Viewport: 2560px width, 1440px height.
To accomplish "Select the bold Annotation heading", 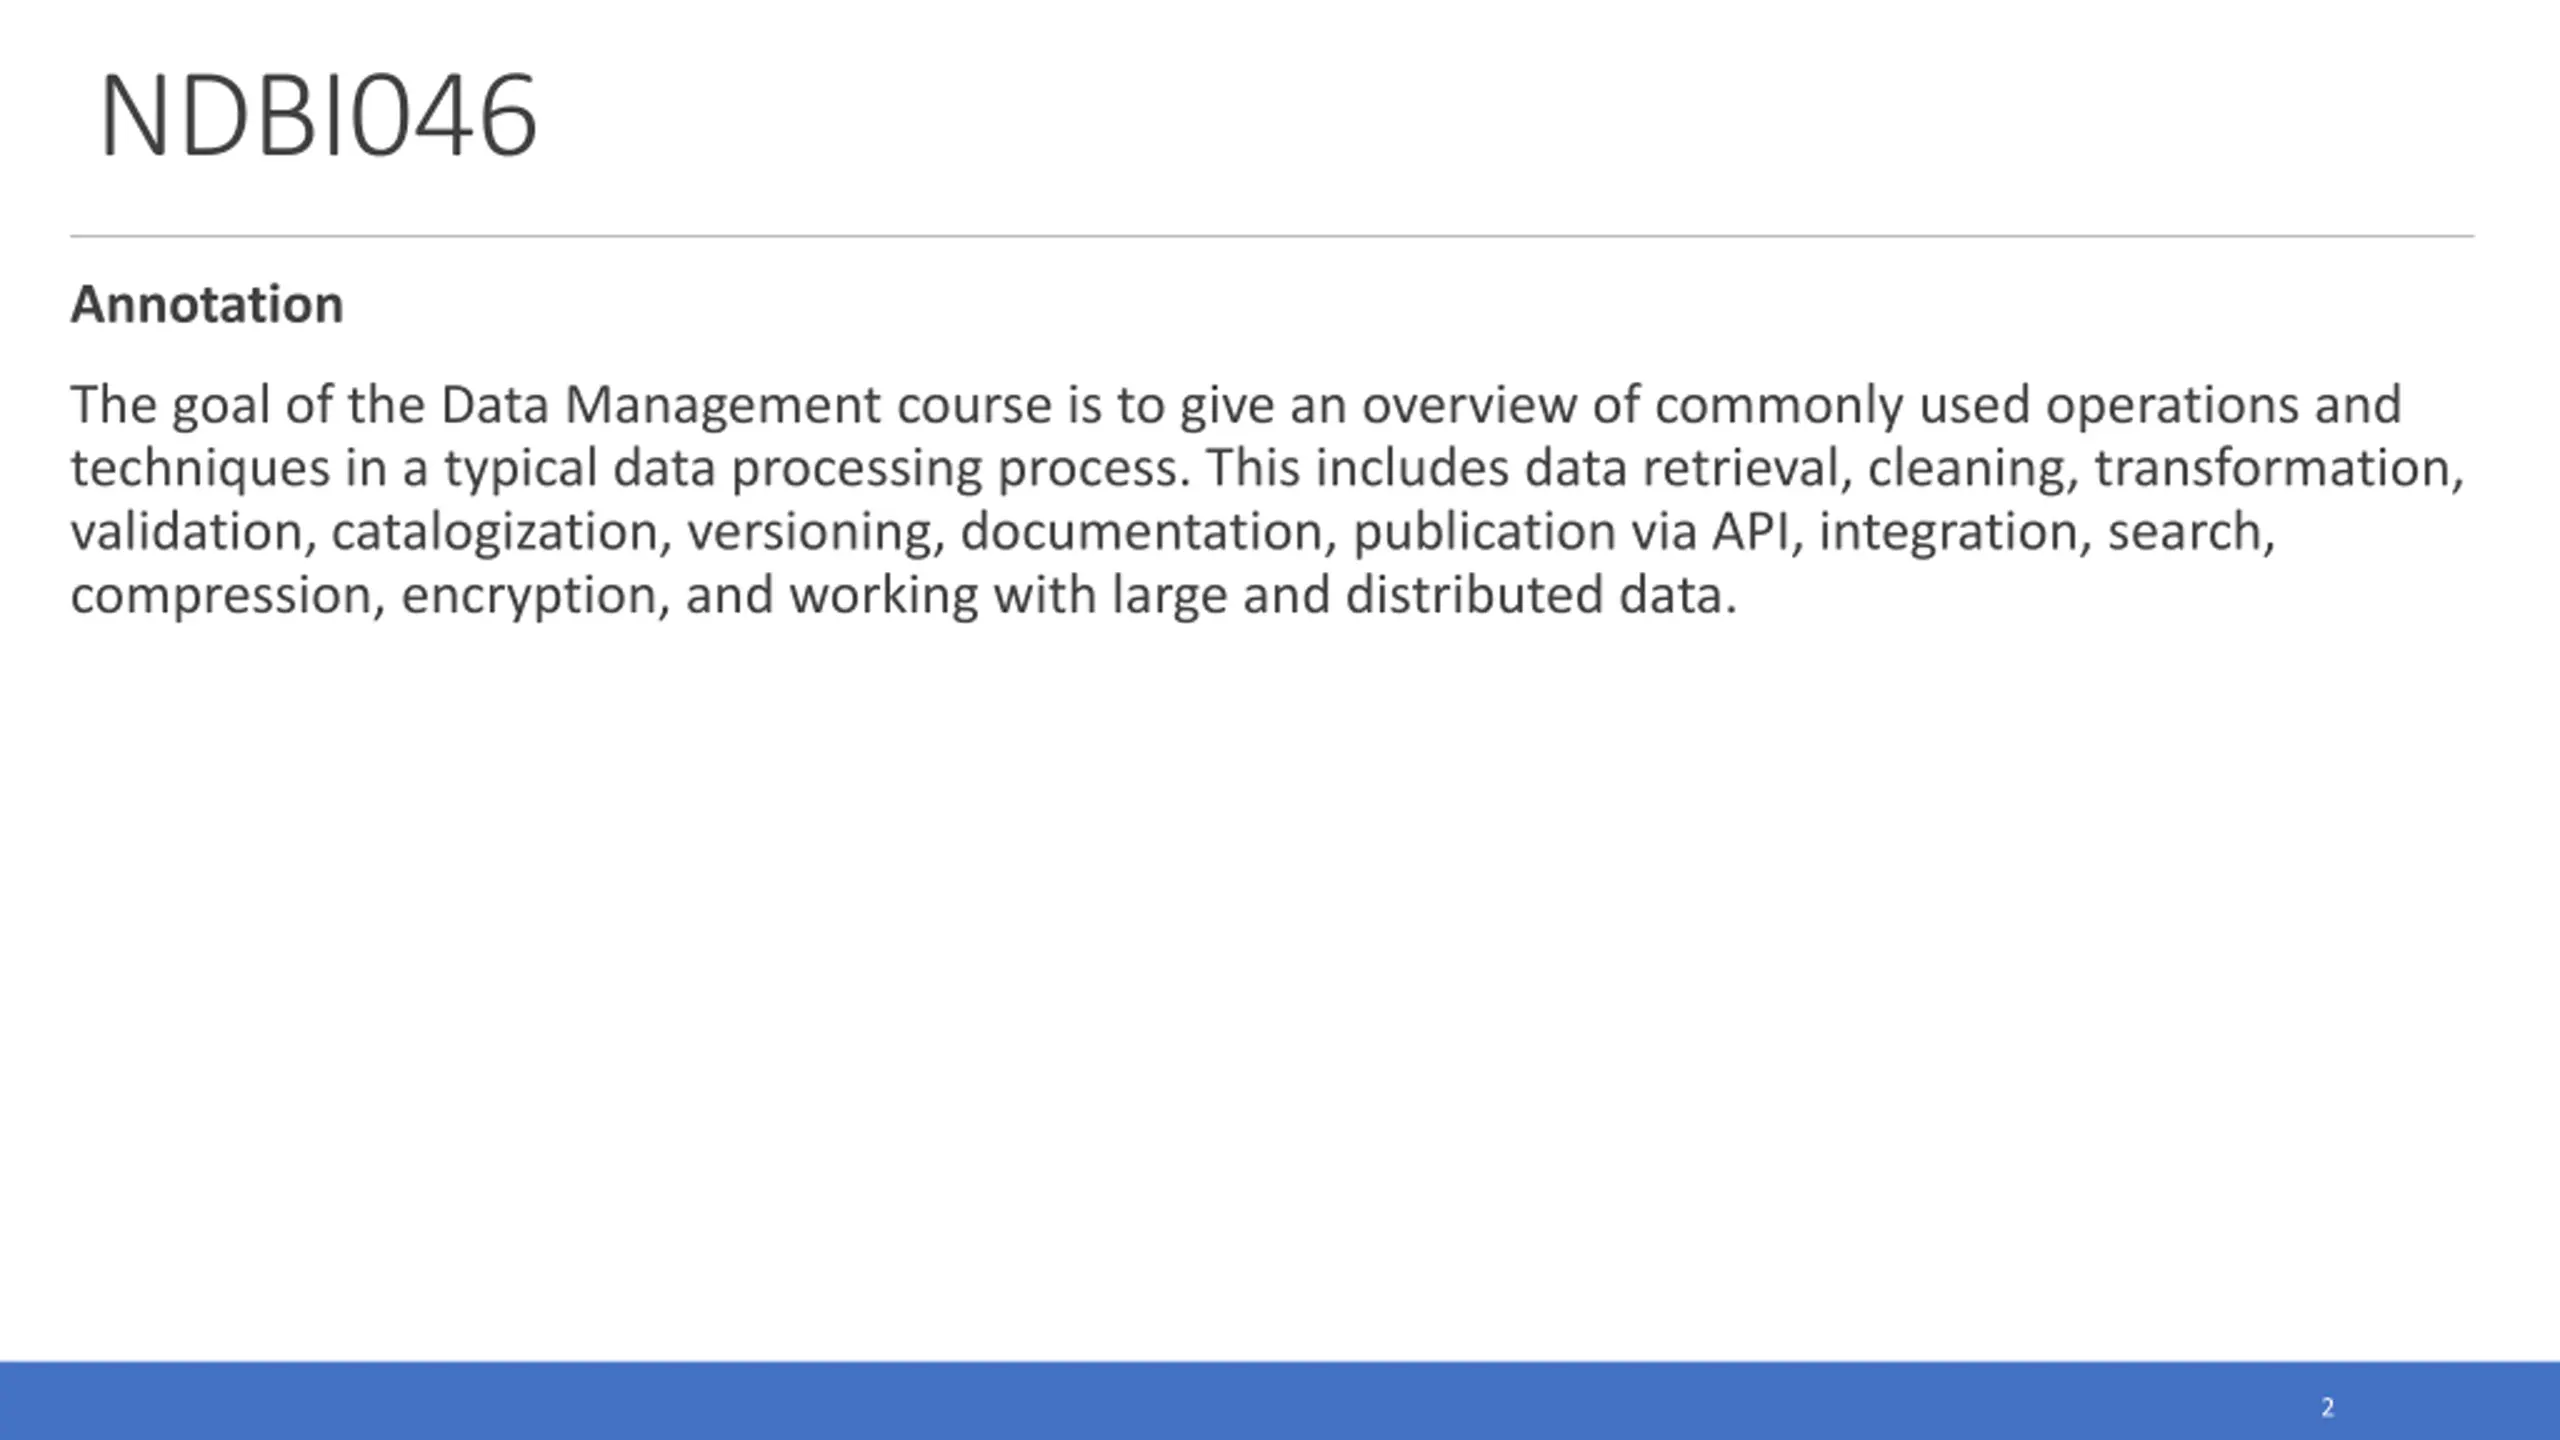I will click(207, 304).
